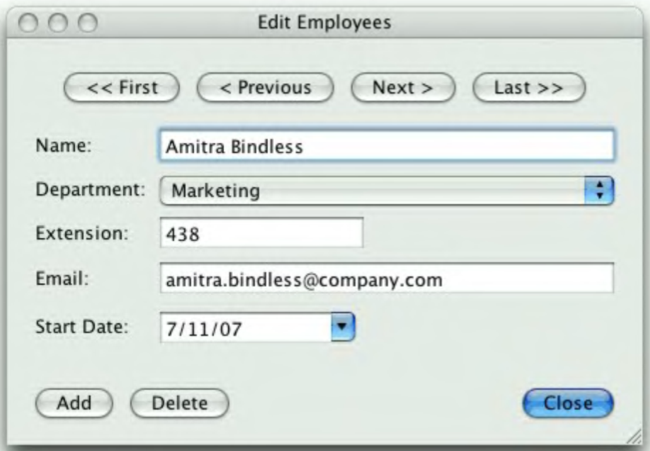
Task: Focus the Extension field containing 438
Action: tap(260, 234)
